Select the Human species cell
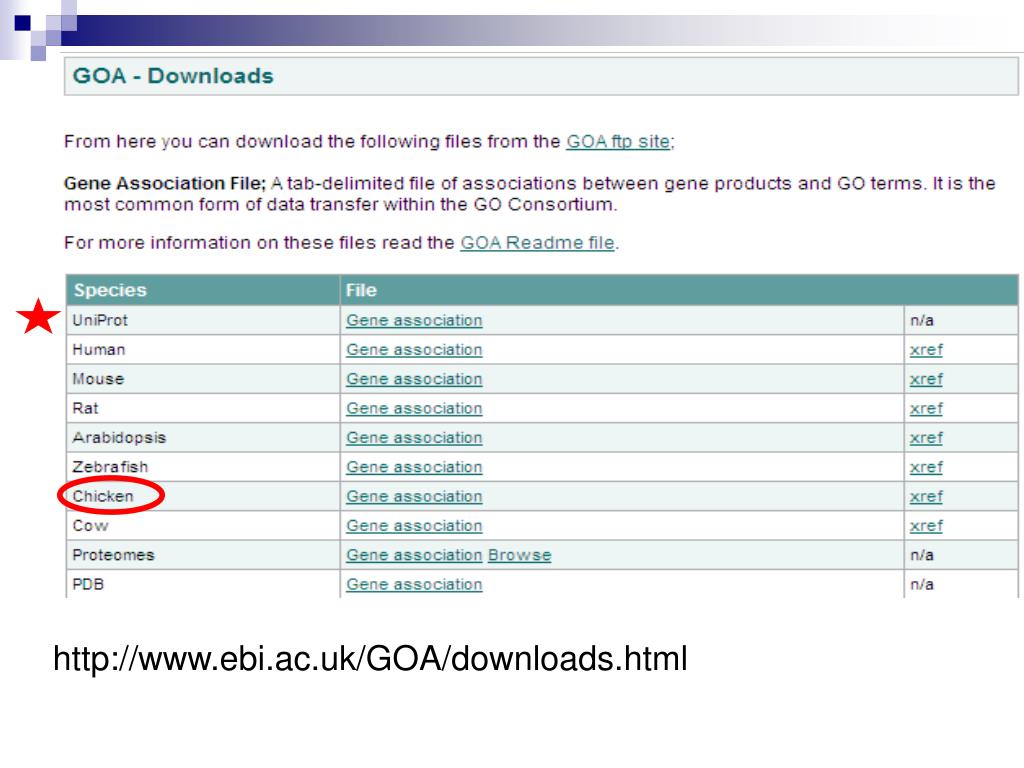1024x768 pixels. tap(202, 350)
